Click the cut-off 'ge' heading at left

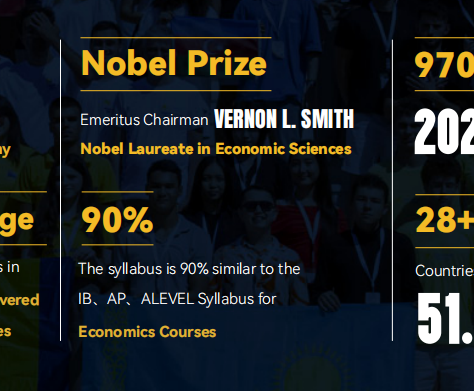coord(17,221)
